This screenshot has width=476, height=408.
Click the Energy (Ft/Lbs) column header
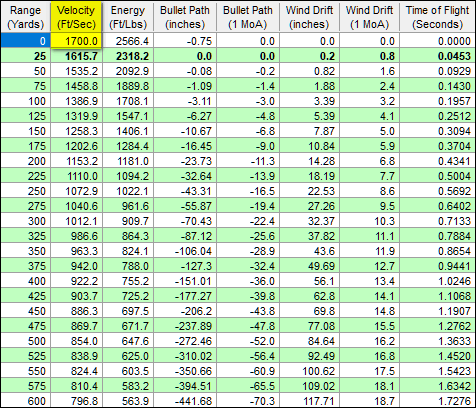[128, 17]
